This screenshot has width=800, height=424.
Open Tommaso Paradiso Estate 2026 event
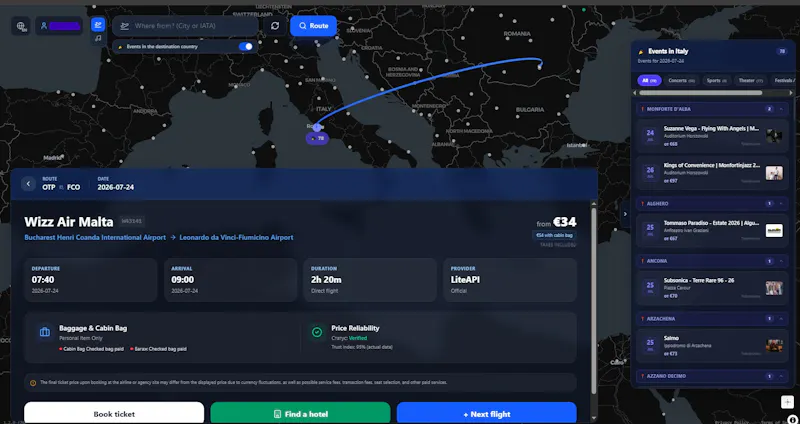(x=713, y=231)
